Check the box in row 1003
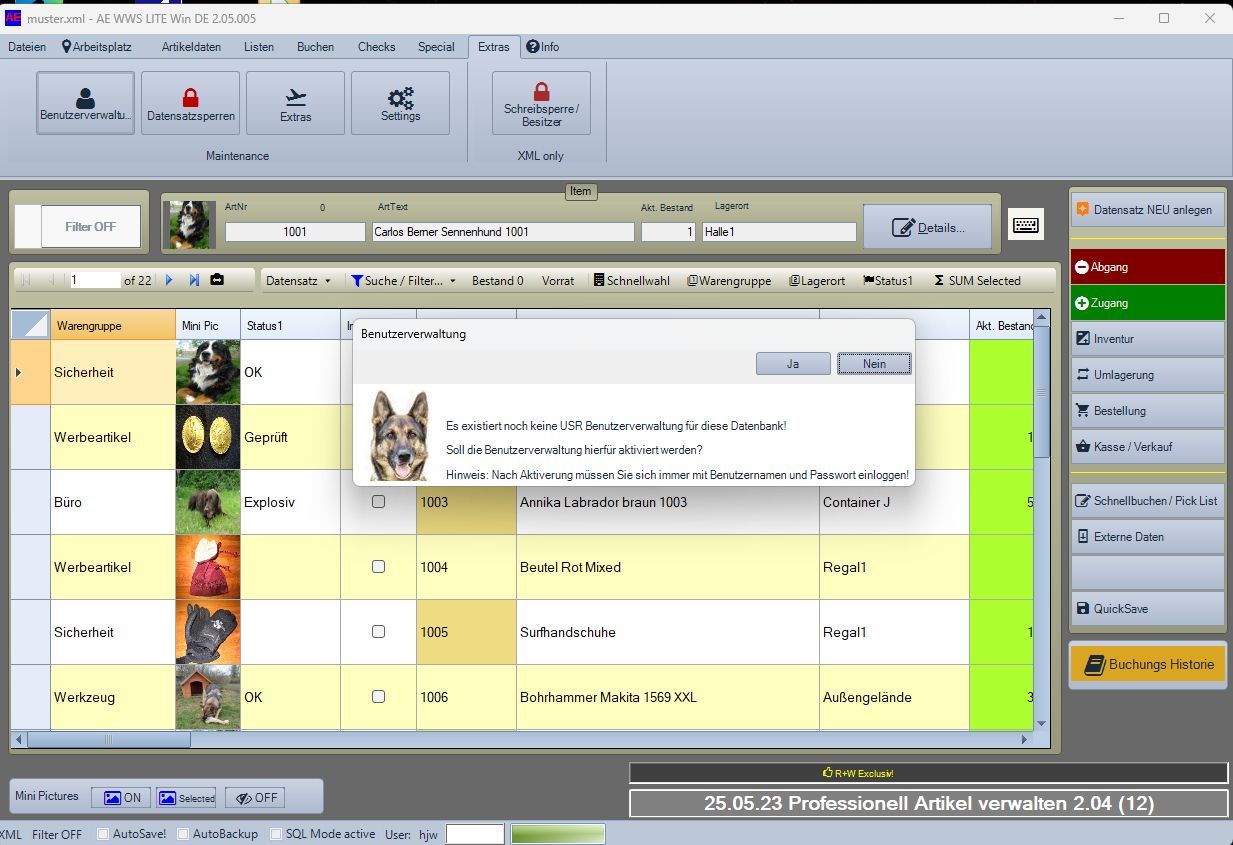This screenshot has width=1233, height=845. pos(378,502)
